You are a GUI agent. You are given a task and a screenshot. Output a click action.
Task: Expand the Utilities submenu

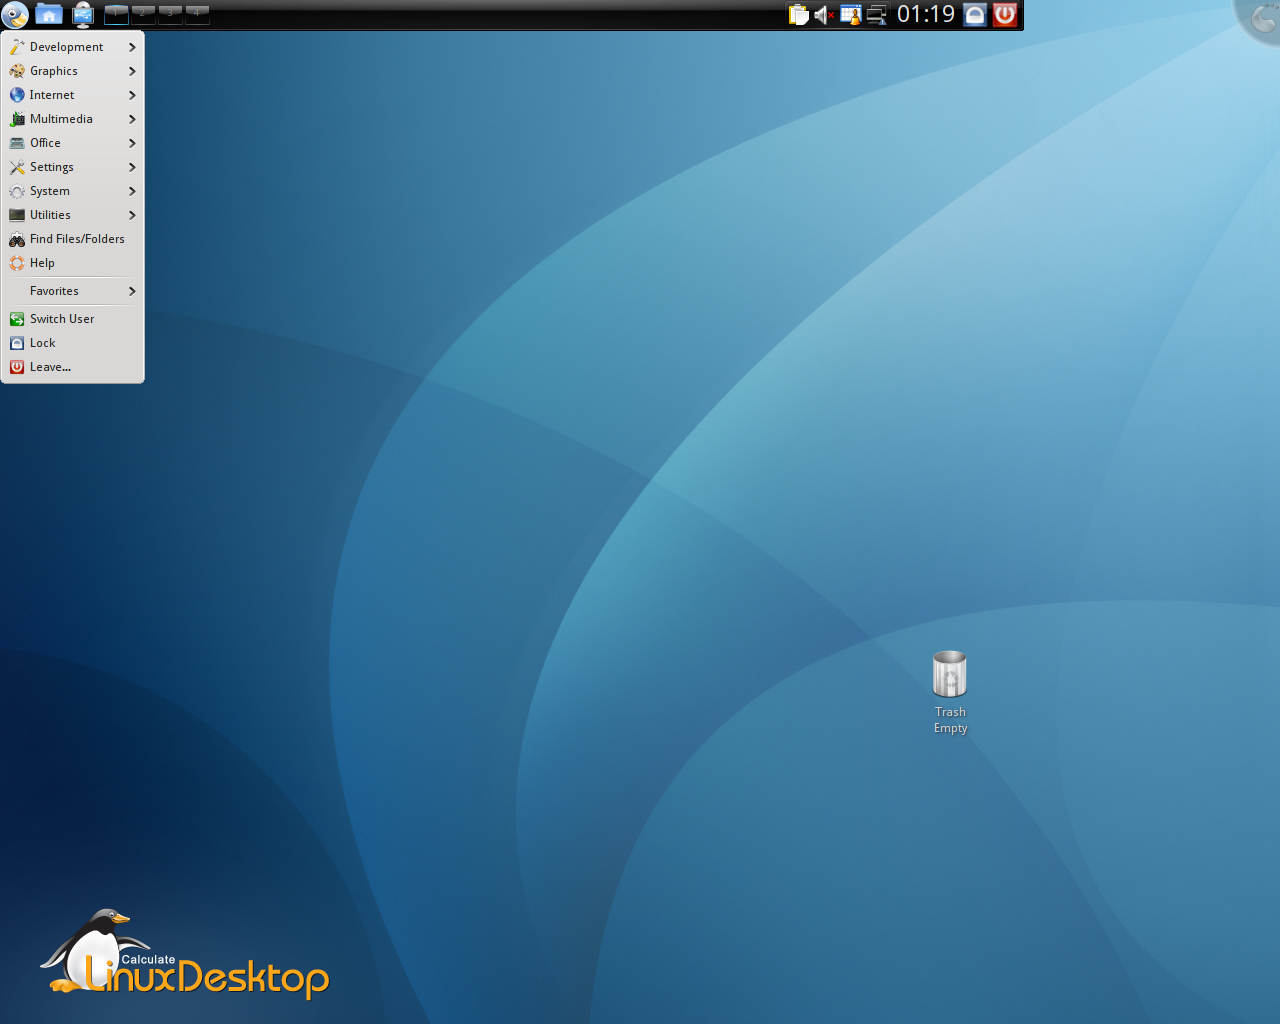73,215
